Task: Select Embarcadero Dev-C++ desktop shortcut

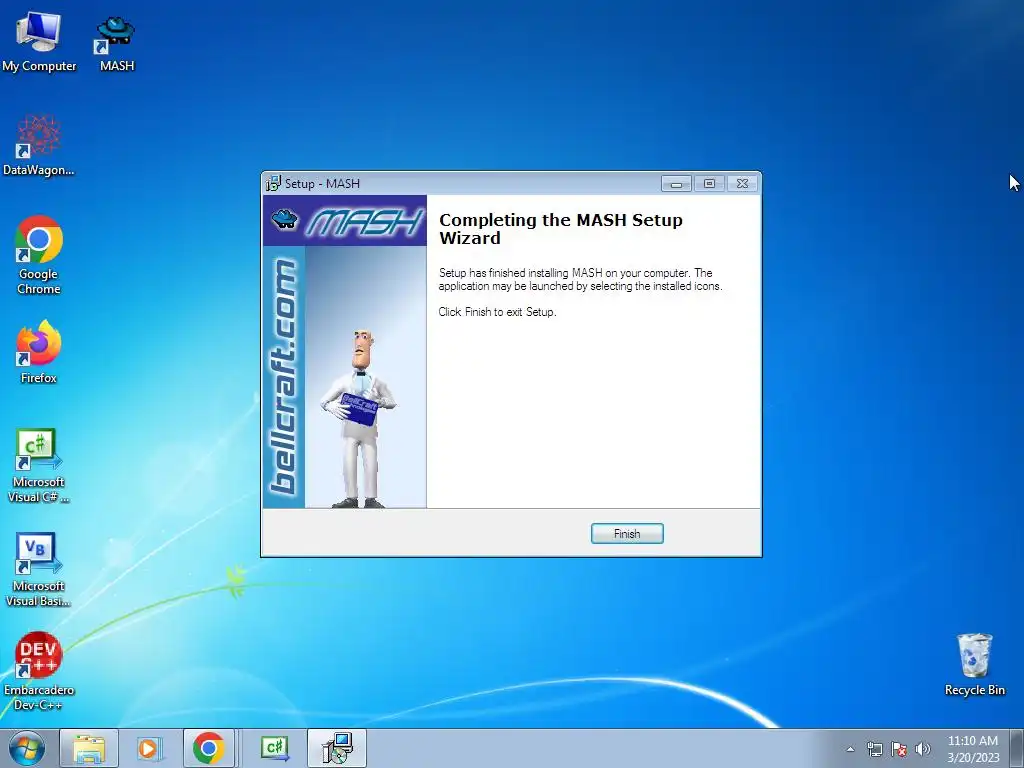Action: click(x=39, y=671)
